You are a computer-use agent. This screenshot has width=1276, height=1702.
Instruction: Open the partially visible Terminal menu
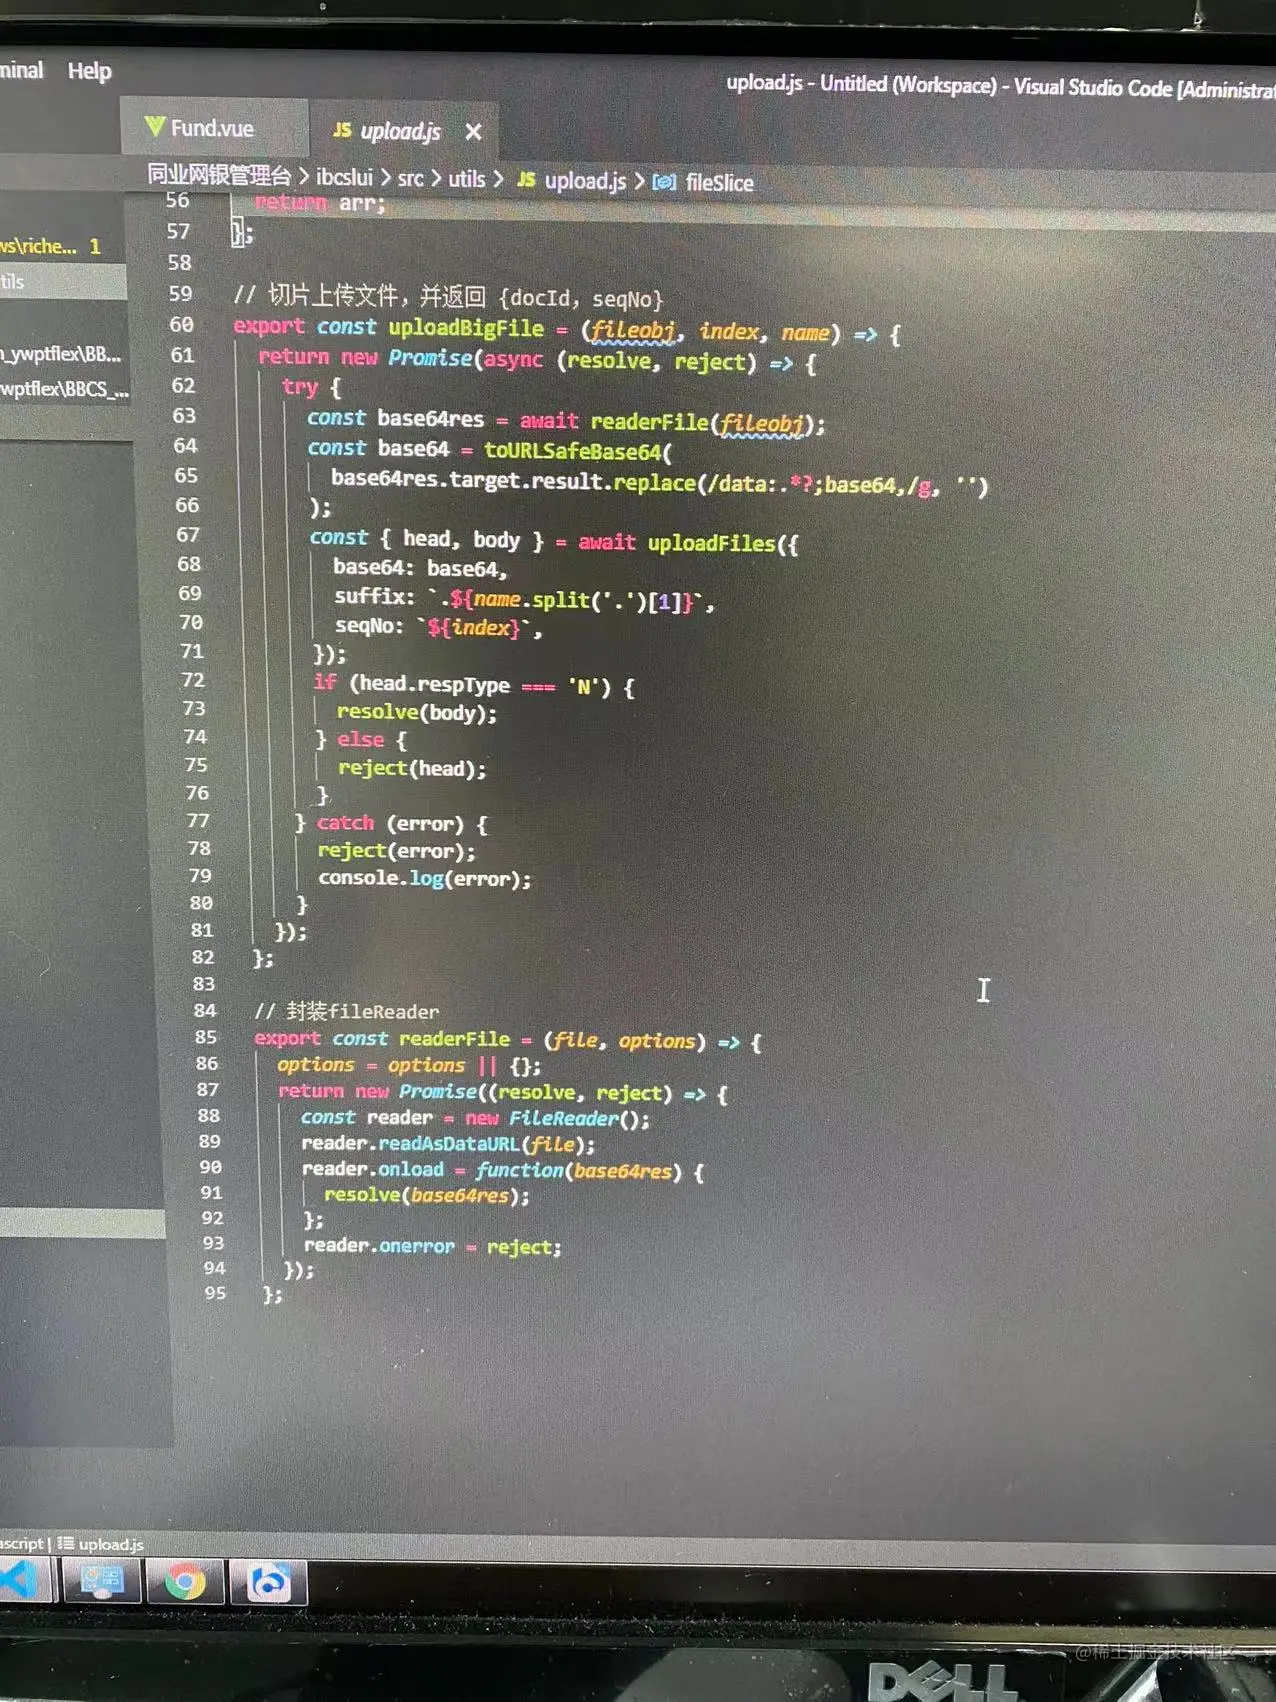point(21,70)
